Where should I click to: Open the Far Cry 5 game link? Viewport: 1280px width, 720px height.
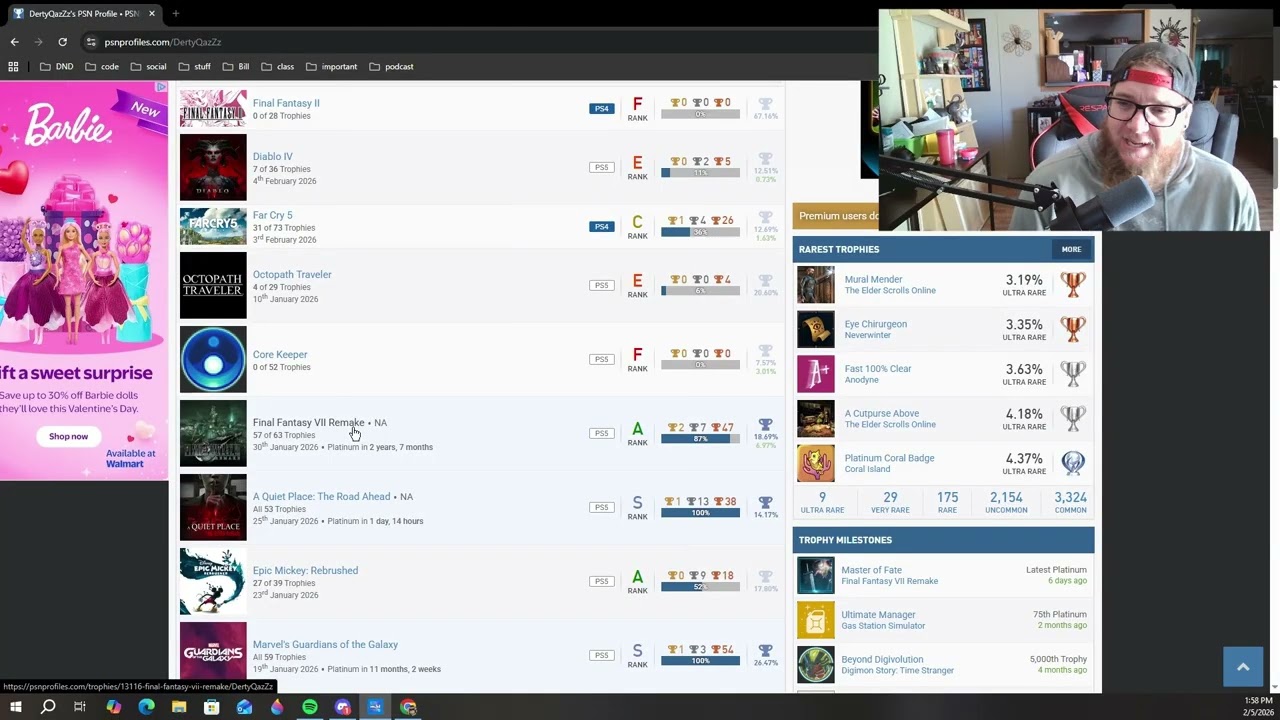tap(273, 215)
